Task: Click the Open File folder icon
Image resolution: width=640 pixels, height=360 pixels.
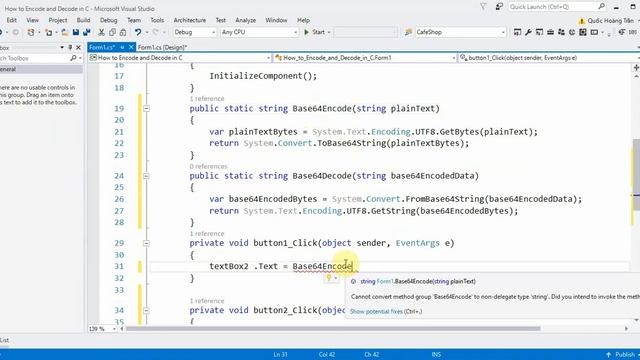Action: tap(64, 32)
